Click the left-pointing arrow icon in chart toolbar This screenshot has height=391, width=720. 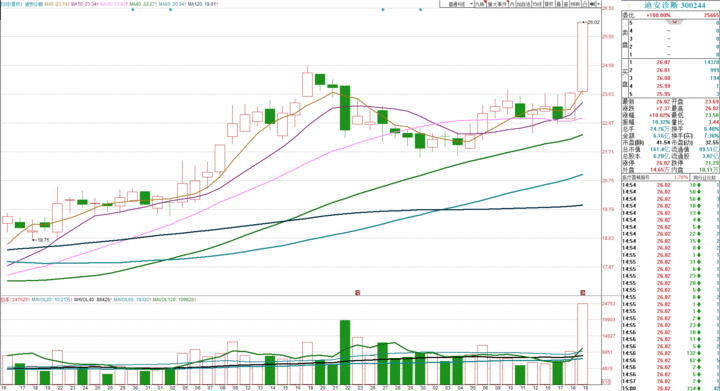[x=593, y=4]
